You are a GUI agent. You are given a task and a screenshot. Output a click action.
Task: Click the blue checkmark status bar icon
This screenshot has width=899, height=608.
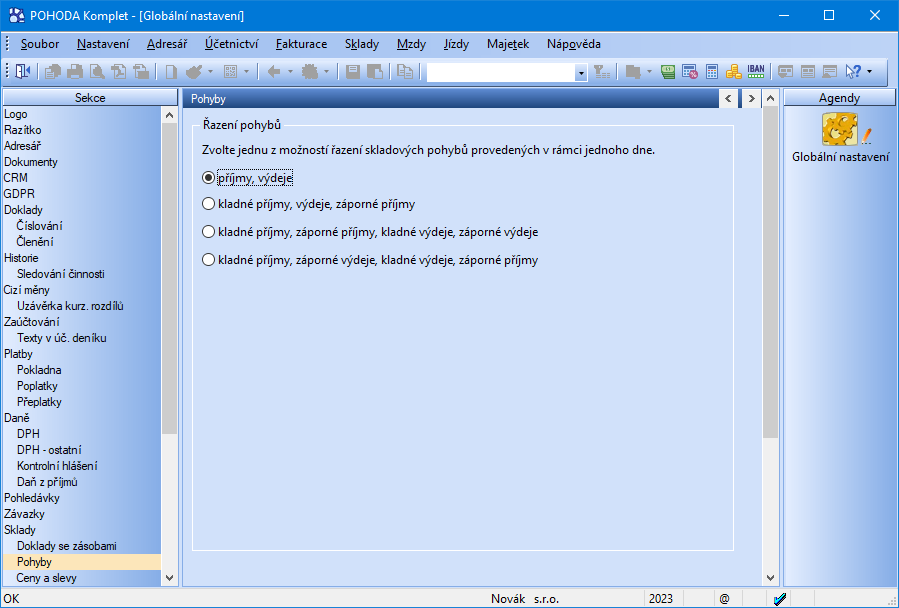pyautogui.click(x=780, y=599)
